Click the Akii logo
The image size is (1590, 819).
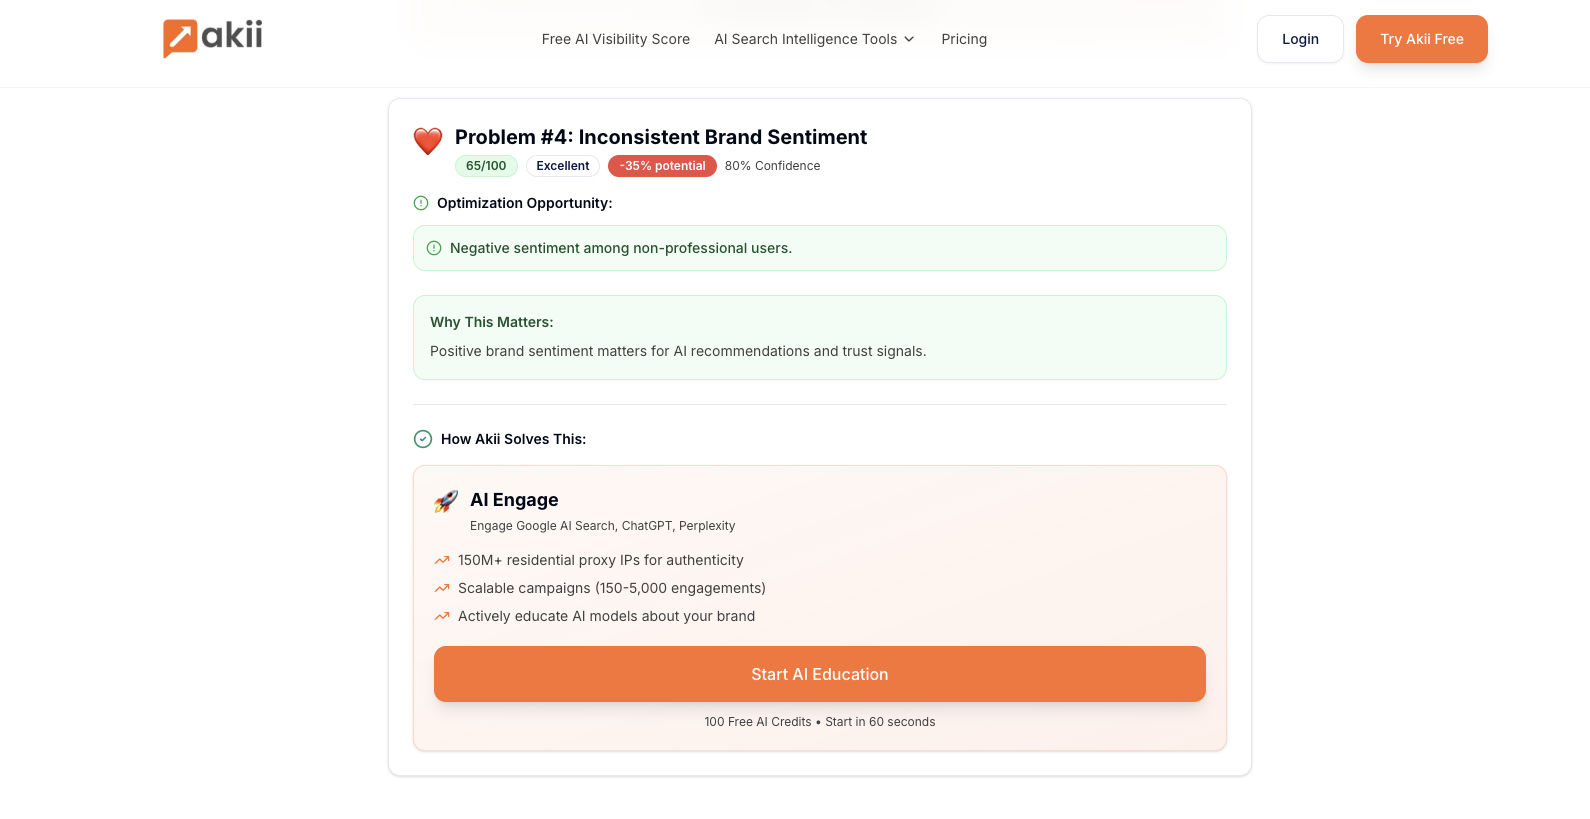click(212, 38)
